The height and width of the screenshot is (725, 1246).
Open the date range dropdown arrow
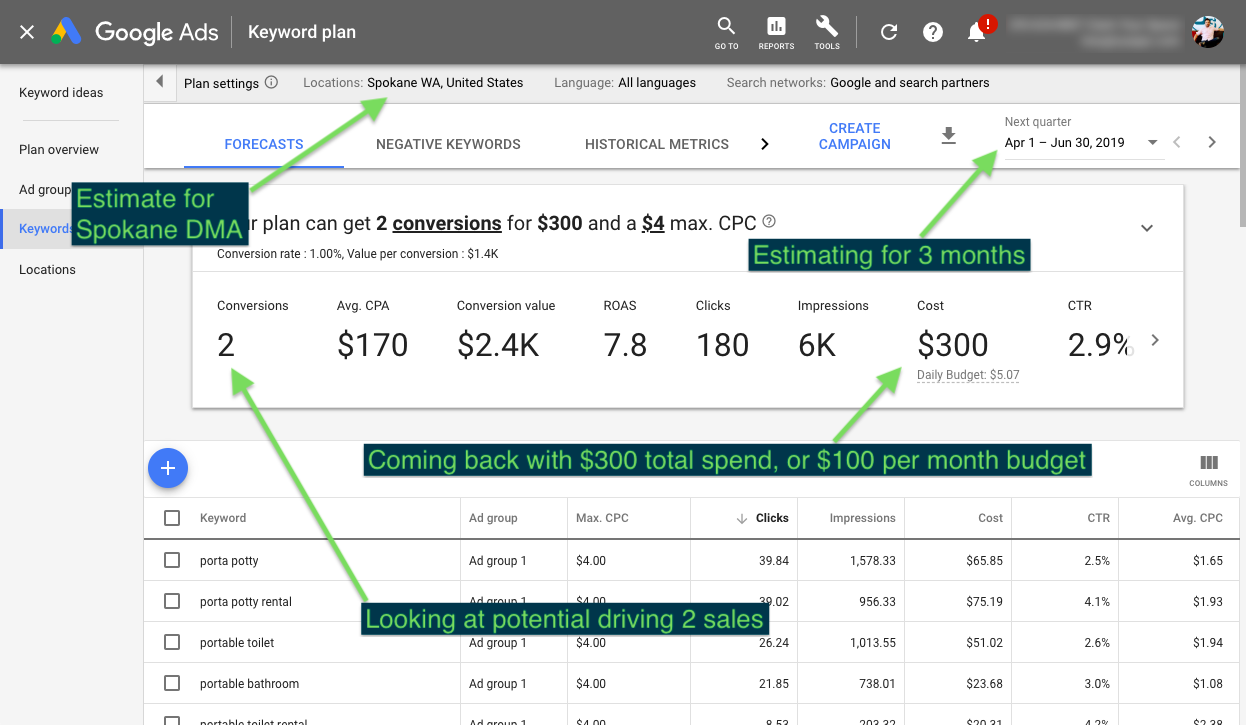[x=1152, y=143]
